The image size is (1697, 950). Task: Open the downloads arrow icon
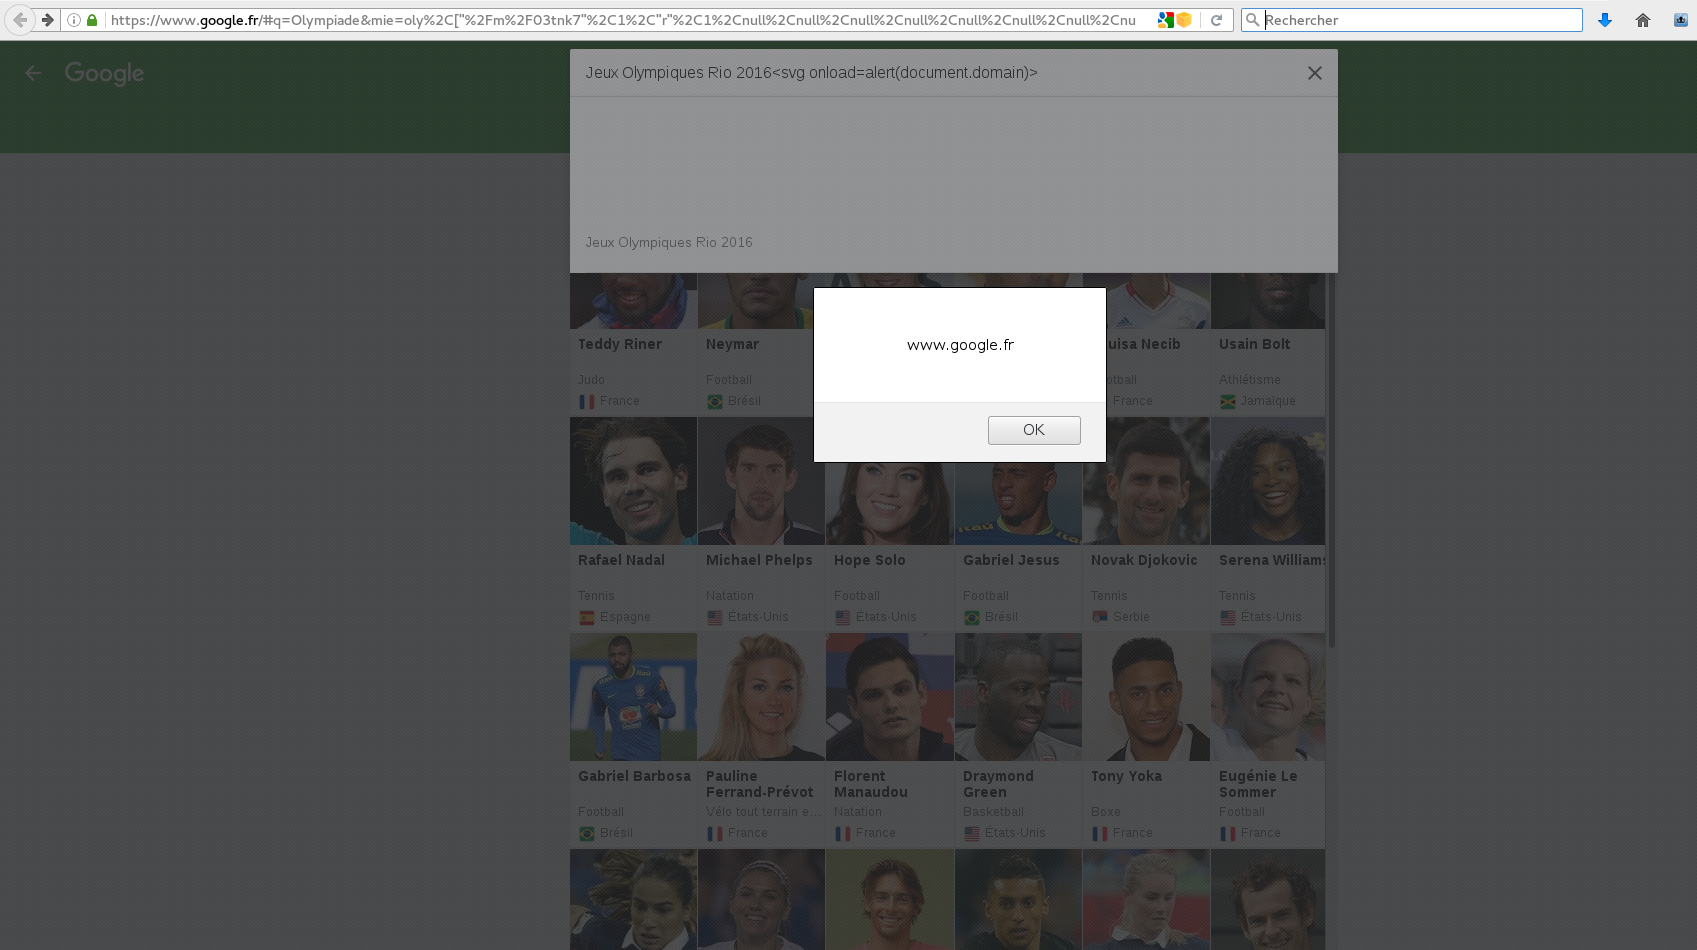coord(1605,20)
